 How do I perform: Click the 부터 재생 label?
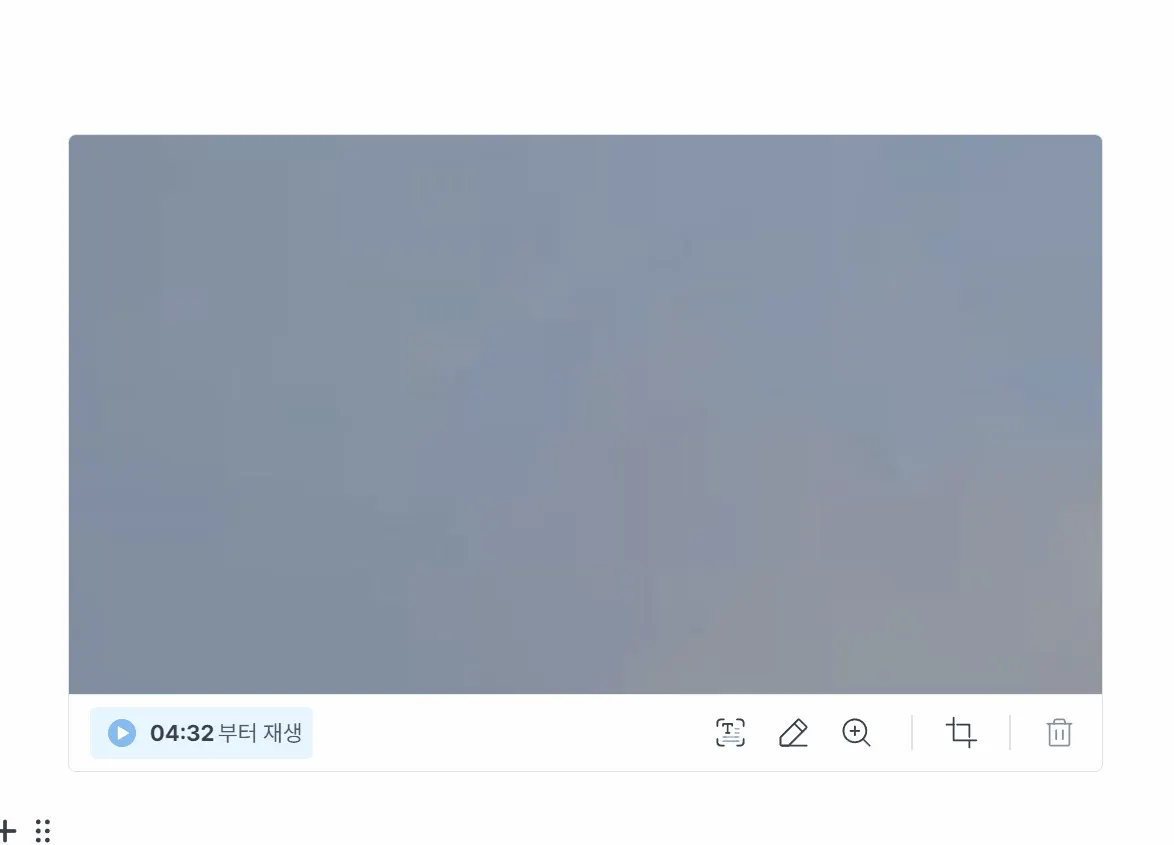click(x=260, y=733)
